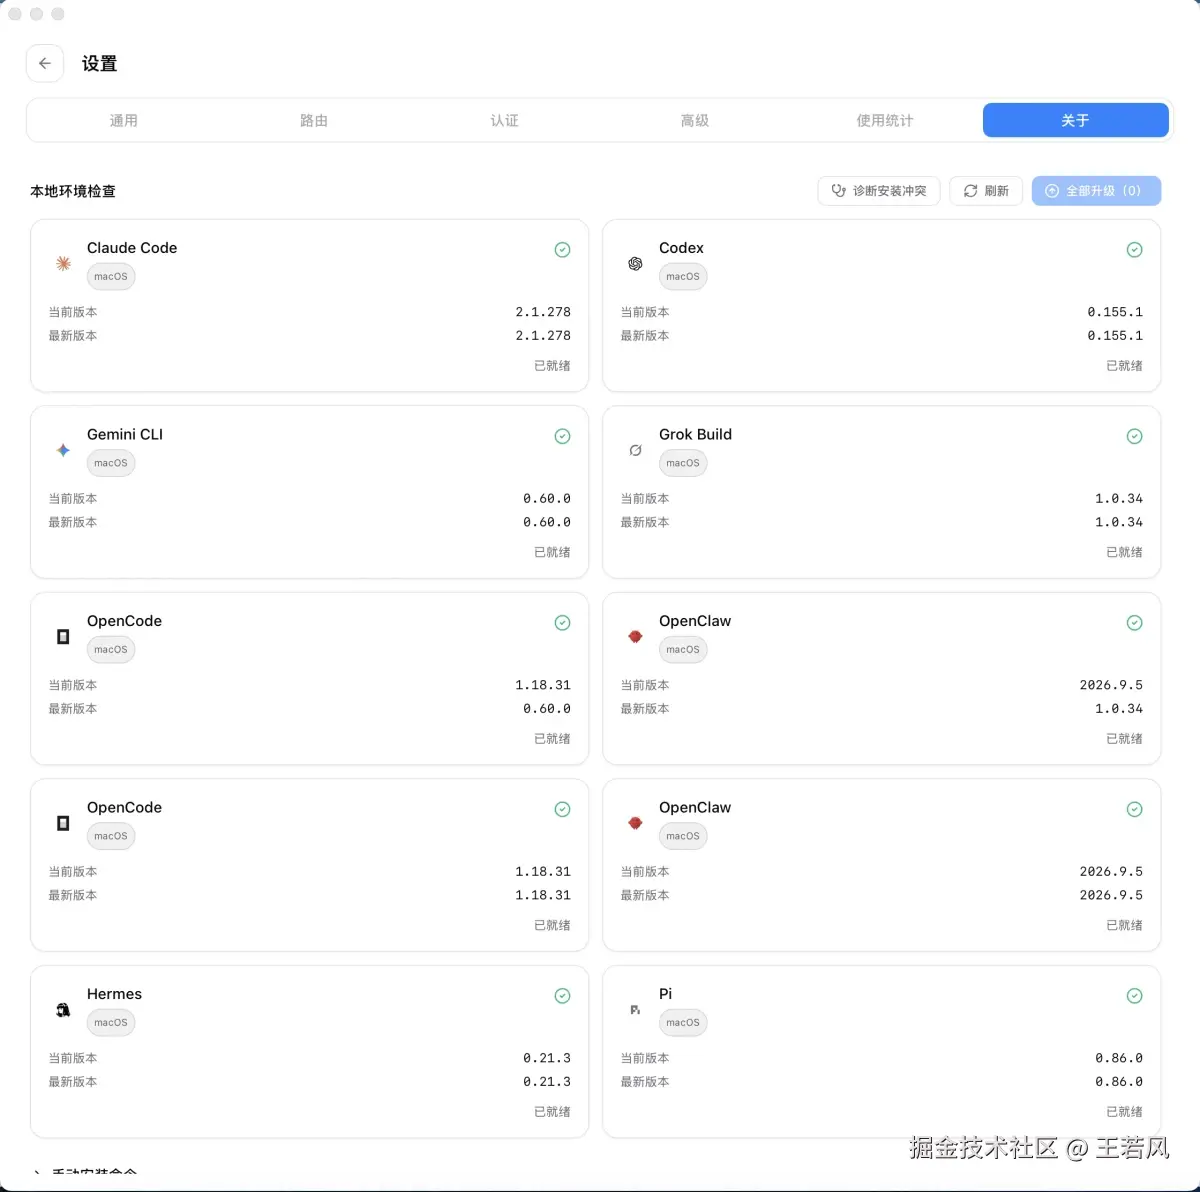Click the Claude Code title
1200x1192 pixels.
pyautogui.click(x=132, y=248)
